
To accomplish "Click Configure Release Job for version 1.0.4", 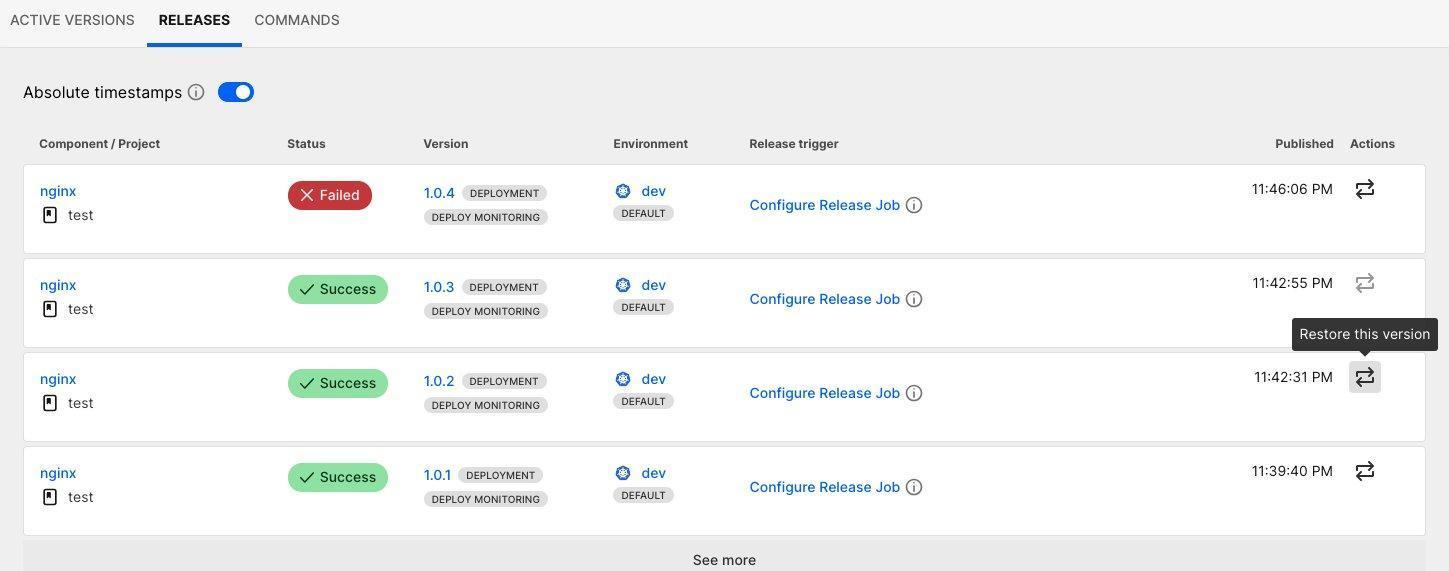I will point(824,205).
